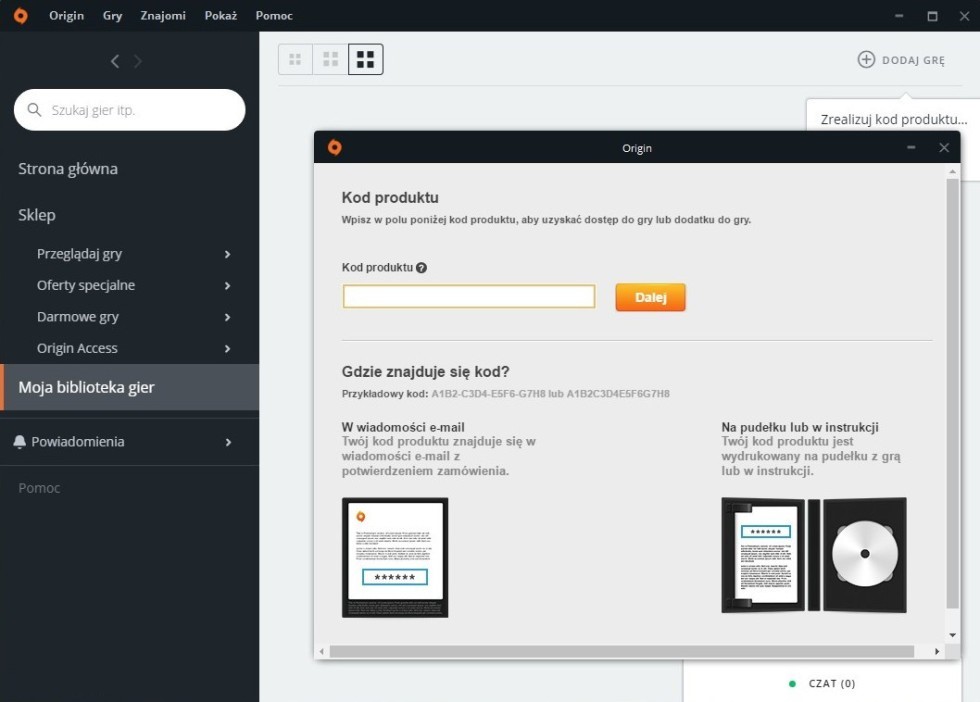Click the game box and disc illustration
This screenshot has height=702, width=980.
click(x=814, y=555)
